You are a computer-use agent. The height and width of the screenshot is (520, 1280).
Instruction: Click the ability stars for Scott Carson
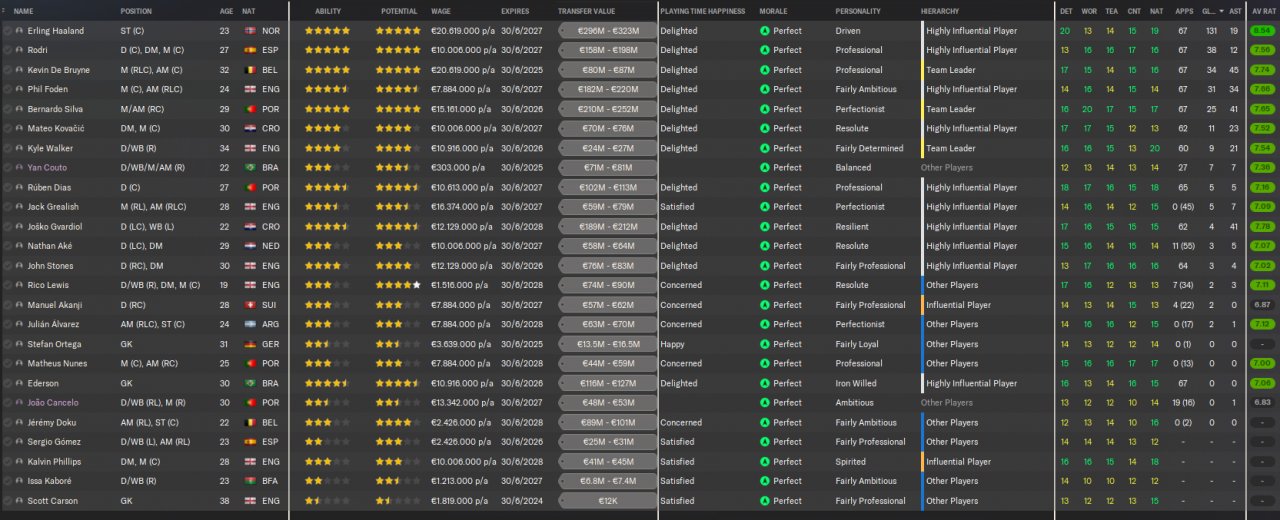[x=327, y=501]
